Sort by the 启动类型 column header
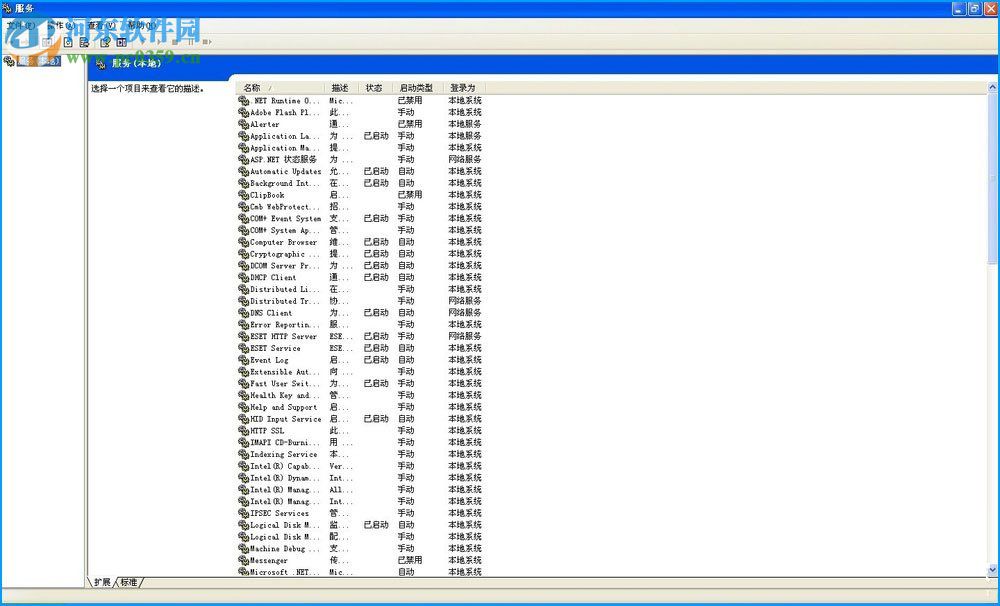This screenshot has height=606, width=1000. (x=417, y=88)
